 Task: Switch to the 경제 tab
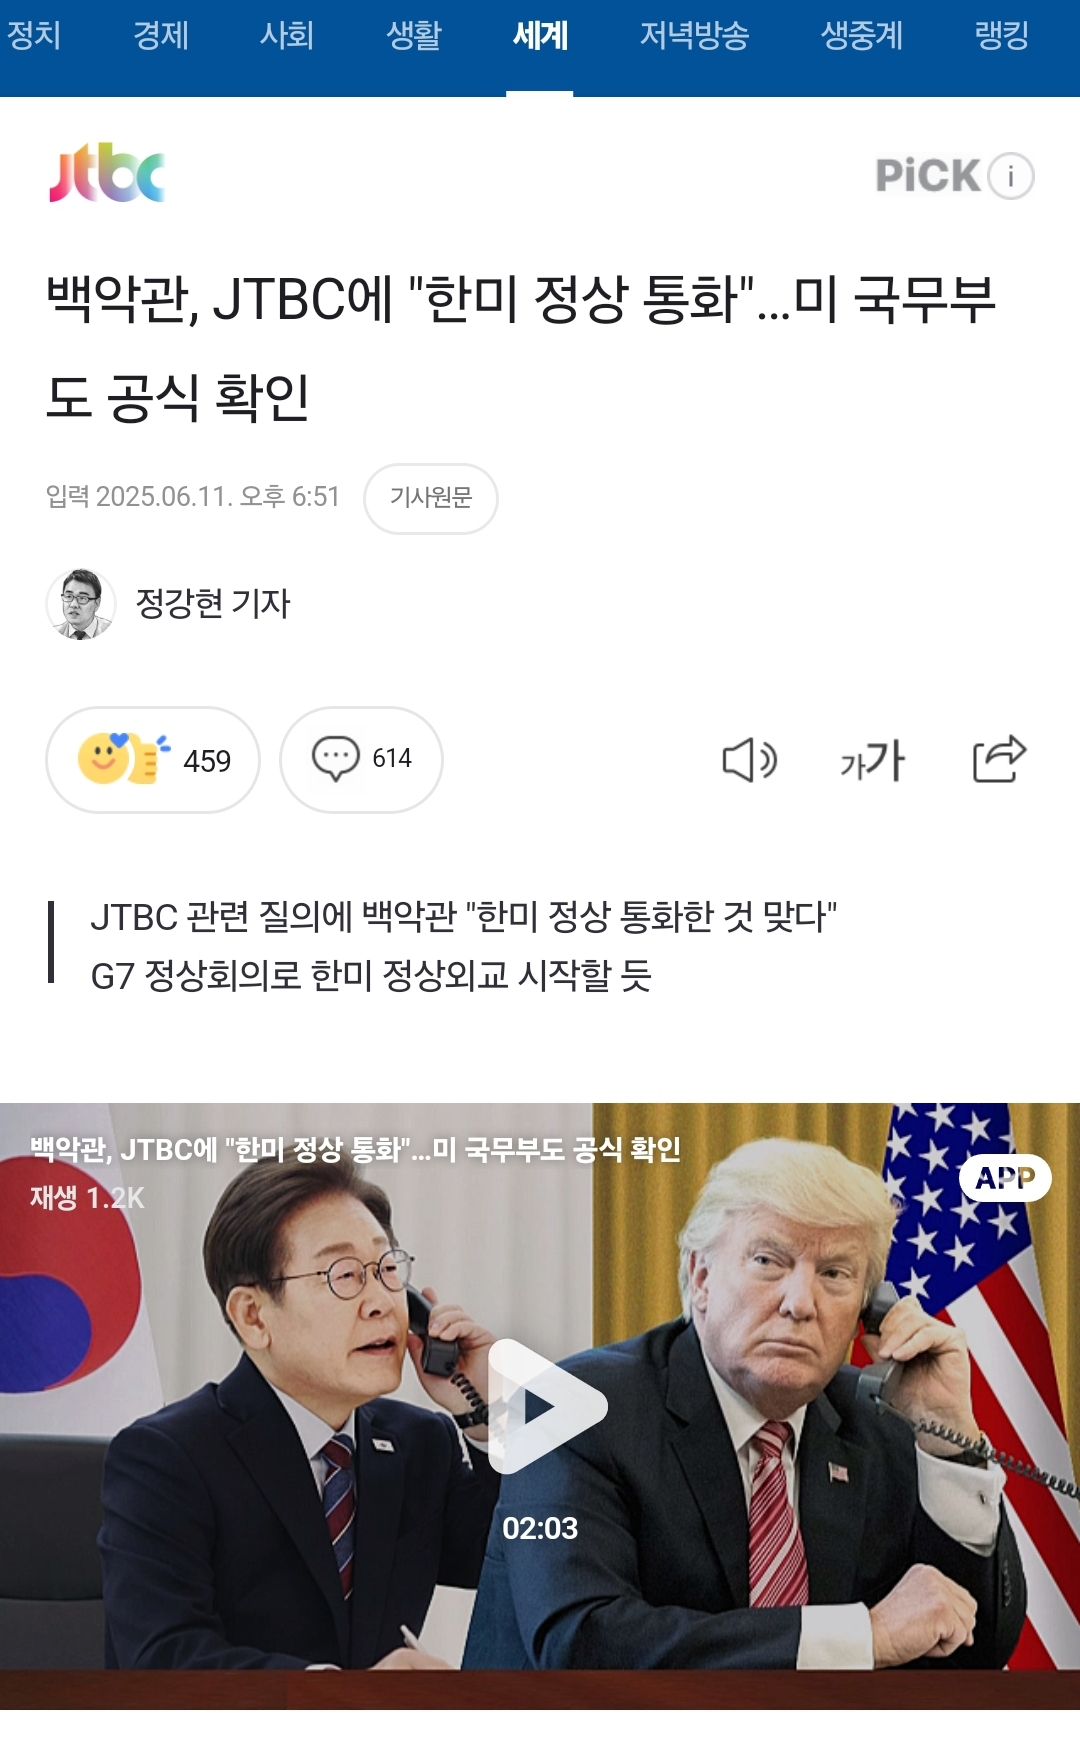pos(161,36)
